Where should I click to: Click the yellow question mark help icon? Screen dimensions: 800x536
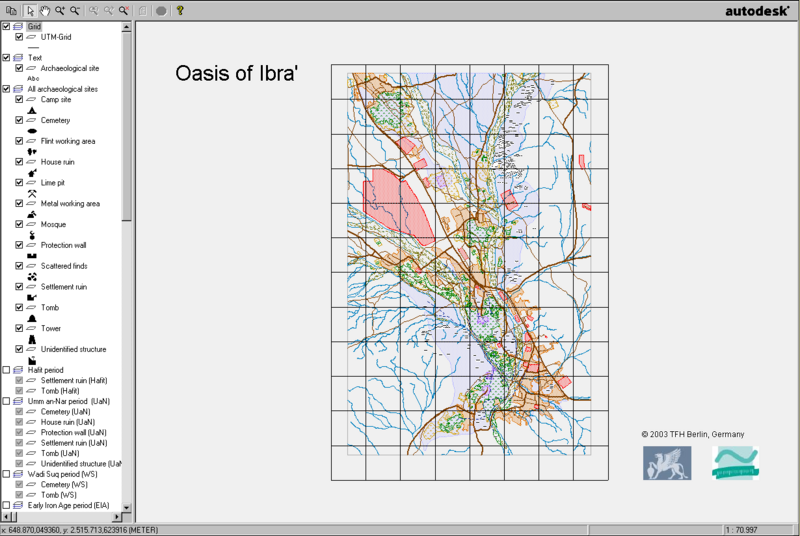(180, 10)
